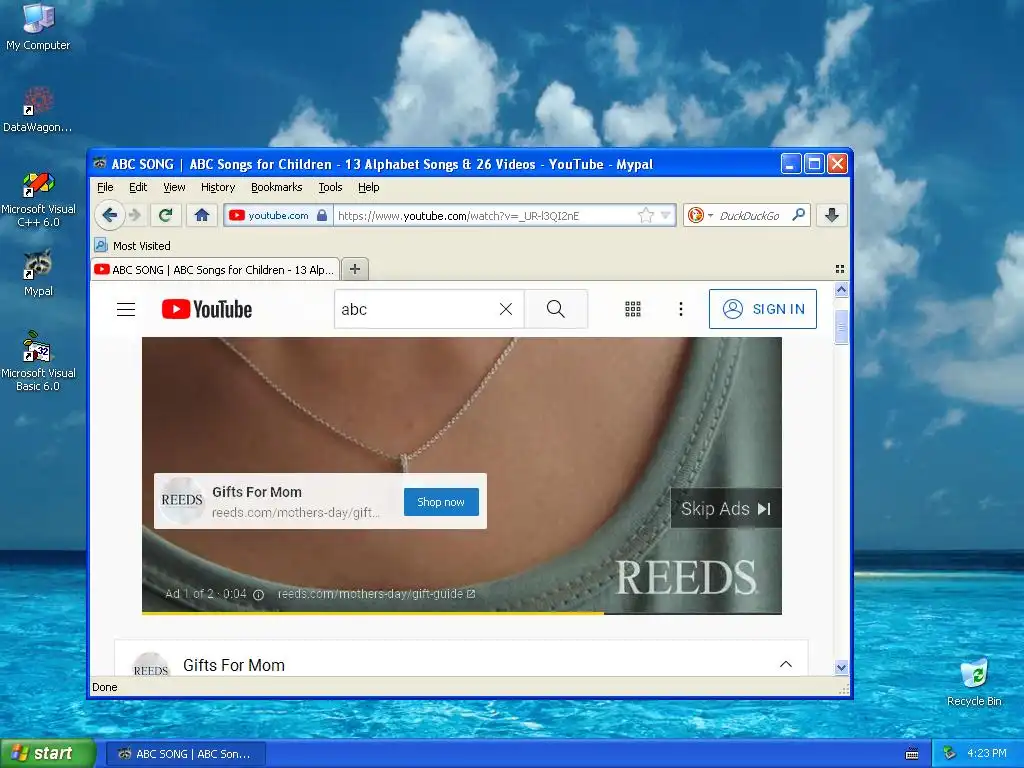Screen dimensions: 1024x768
Task: Open the URL history dropdown arrow
Action: point(665,216)
